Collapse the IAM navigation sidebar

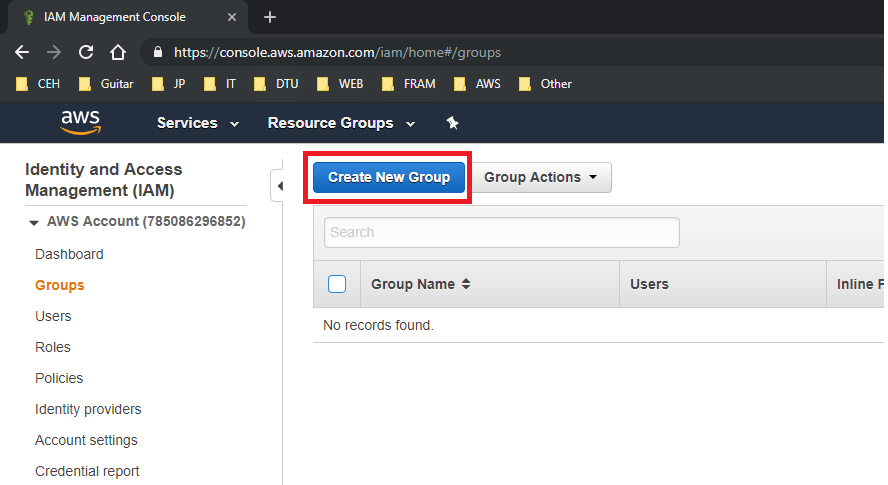[277, 186]
